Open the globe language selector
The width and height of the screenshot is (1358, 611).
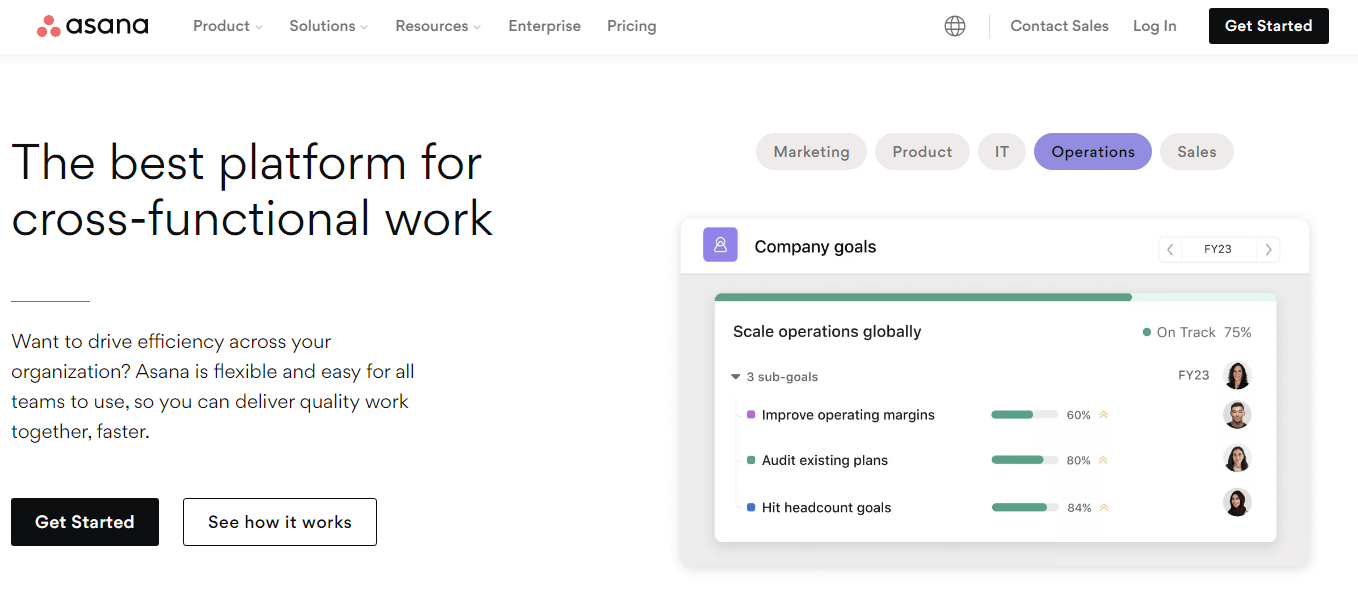pos(955,26)
